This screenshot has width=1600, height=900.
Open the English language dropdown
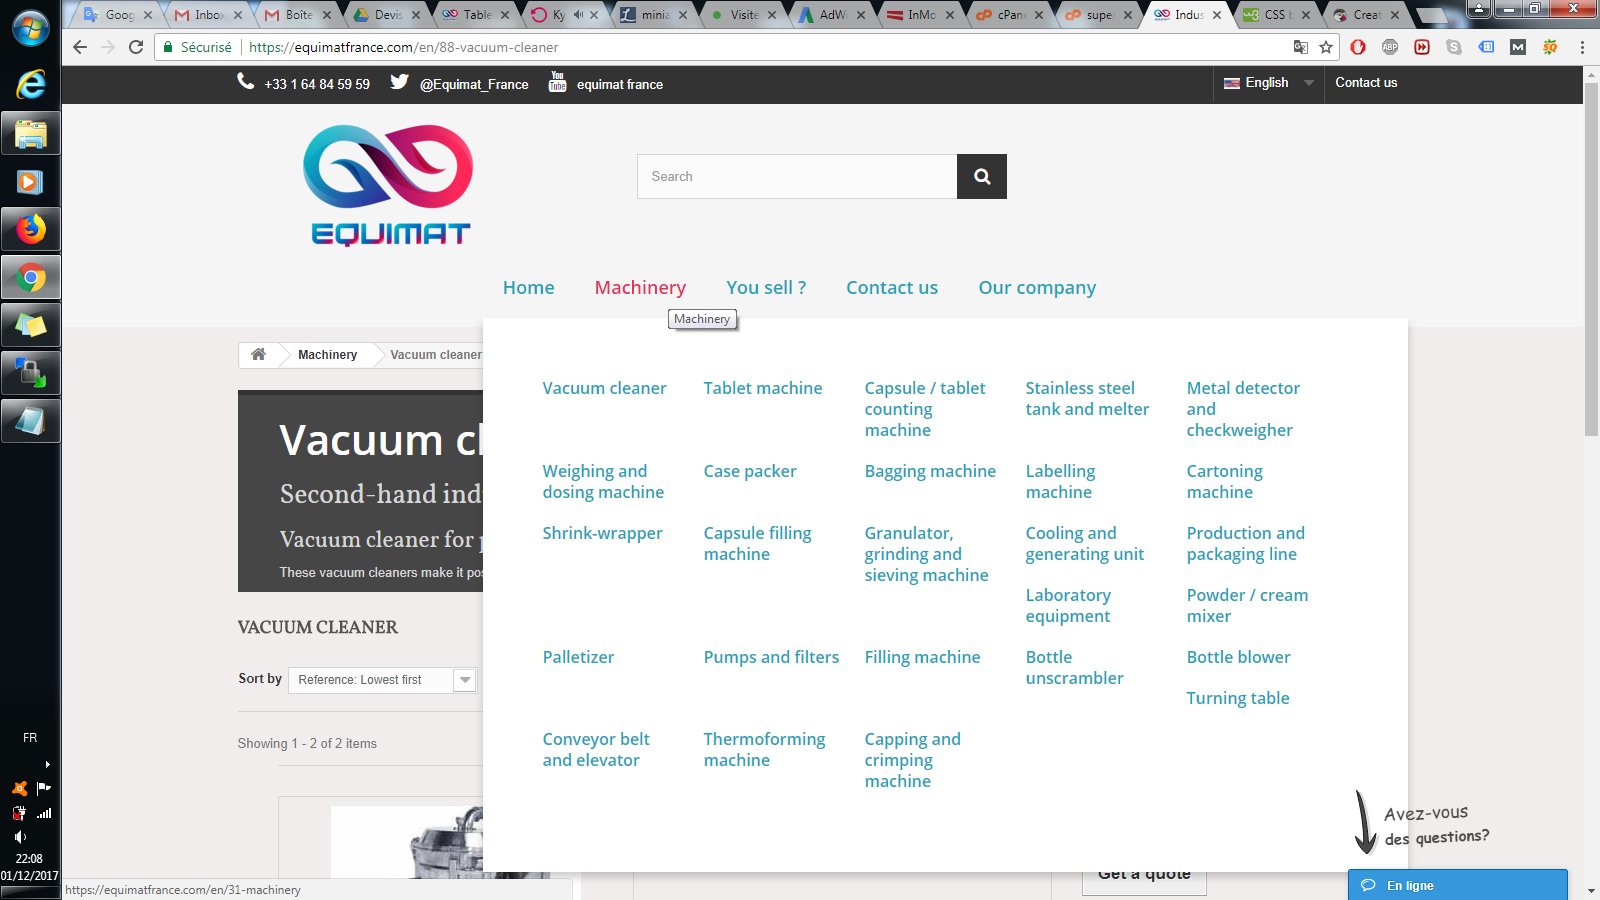point(1268,83)
